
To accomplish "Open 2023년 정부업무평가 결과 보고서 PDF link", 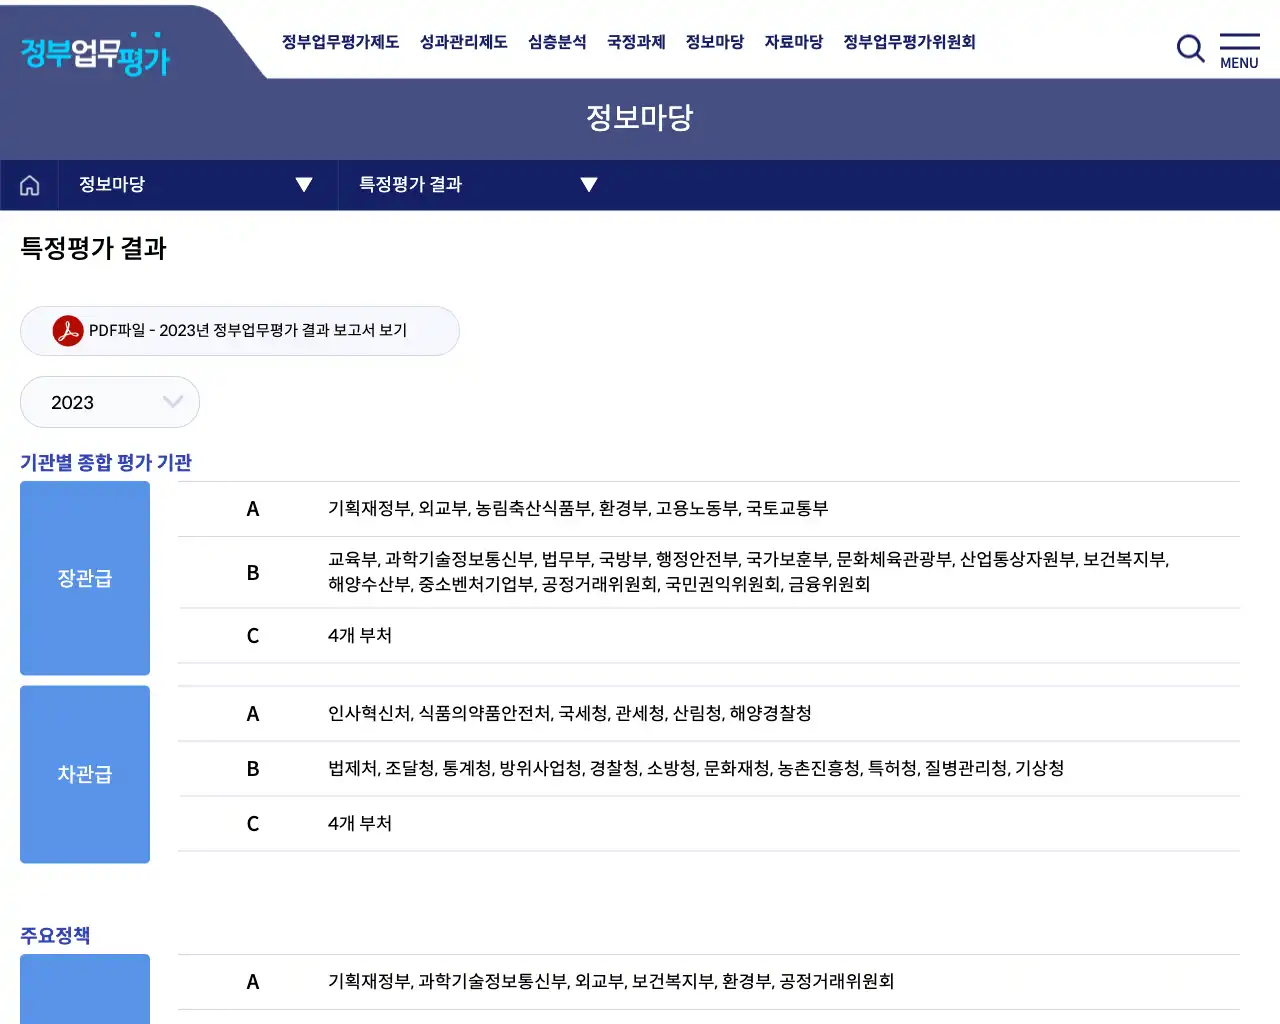I will [240, 331].
